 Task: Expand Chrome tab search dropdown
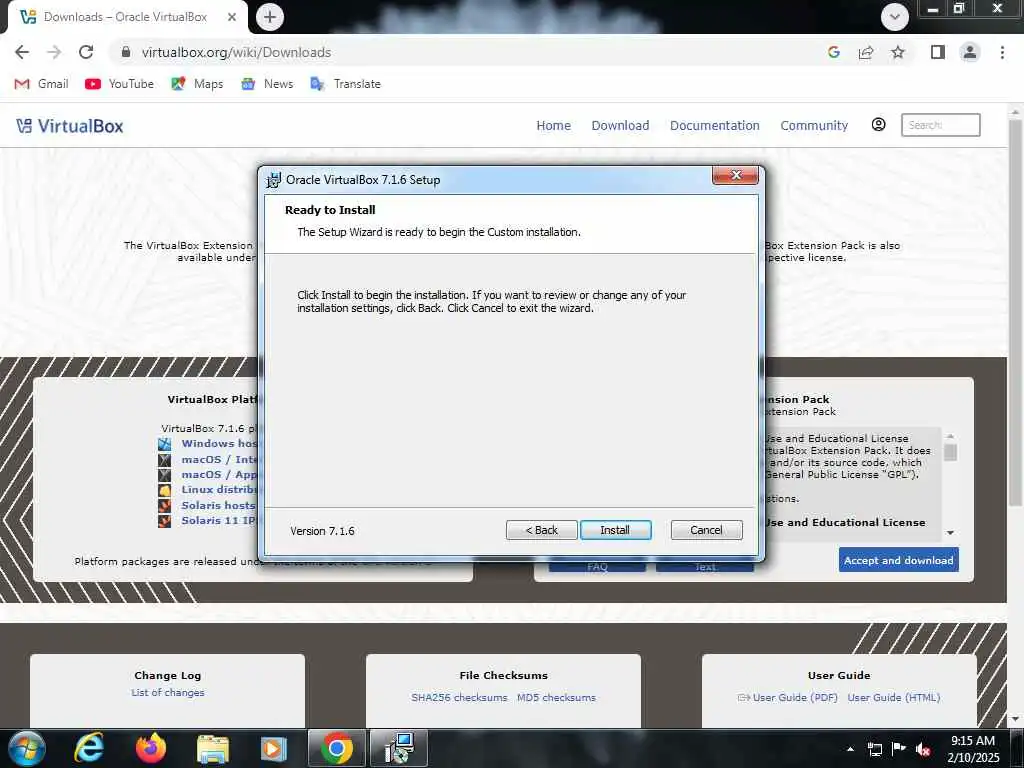pos(895,17)
